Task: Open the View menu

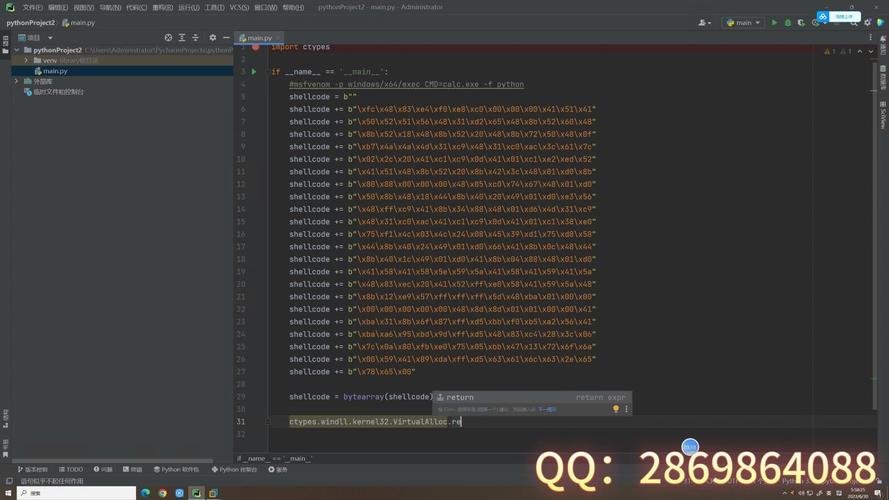Action: (83, 7)
